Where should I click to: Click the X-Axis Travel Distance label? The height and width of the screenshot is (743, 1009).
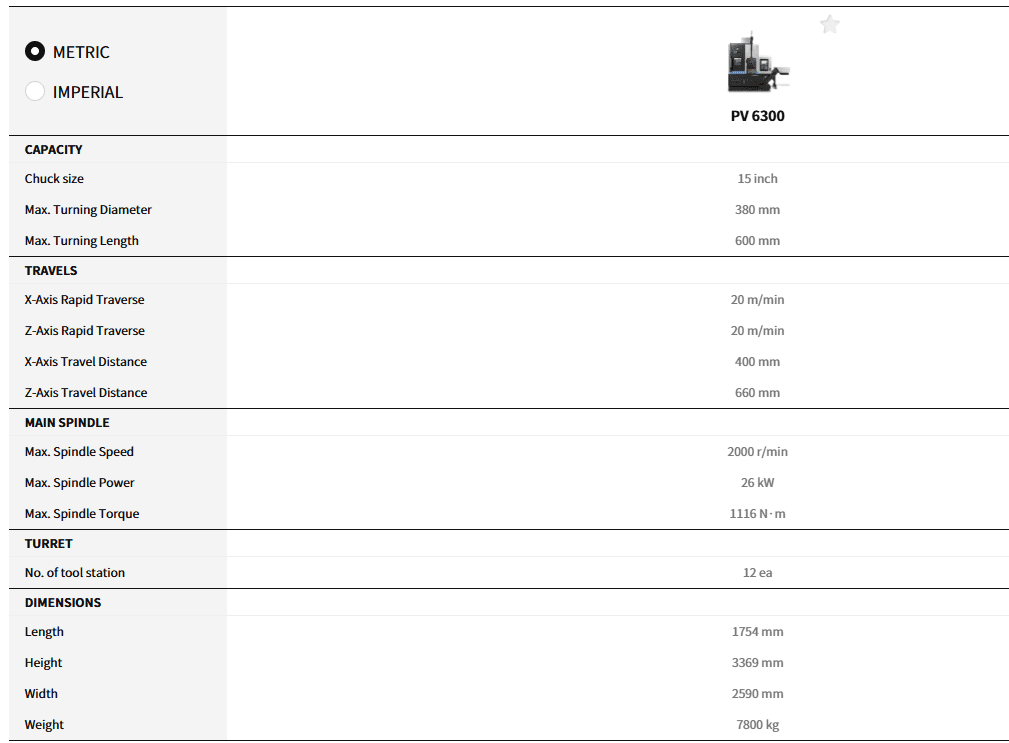point(86,362)
